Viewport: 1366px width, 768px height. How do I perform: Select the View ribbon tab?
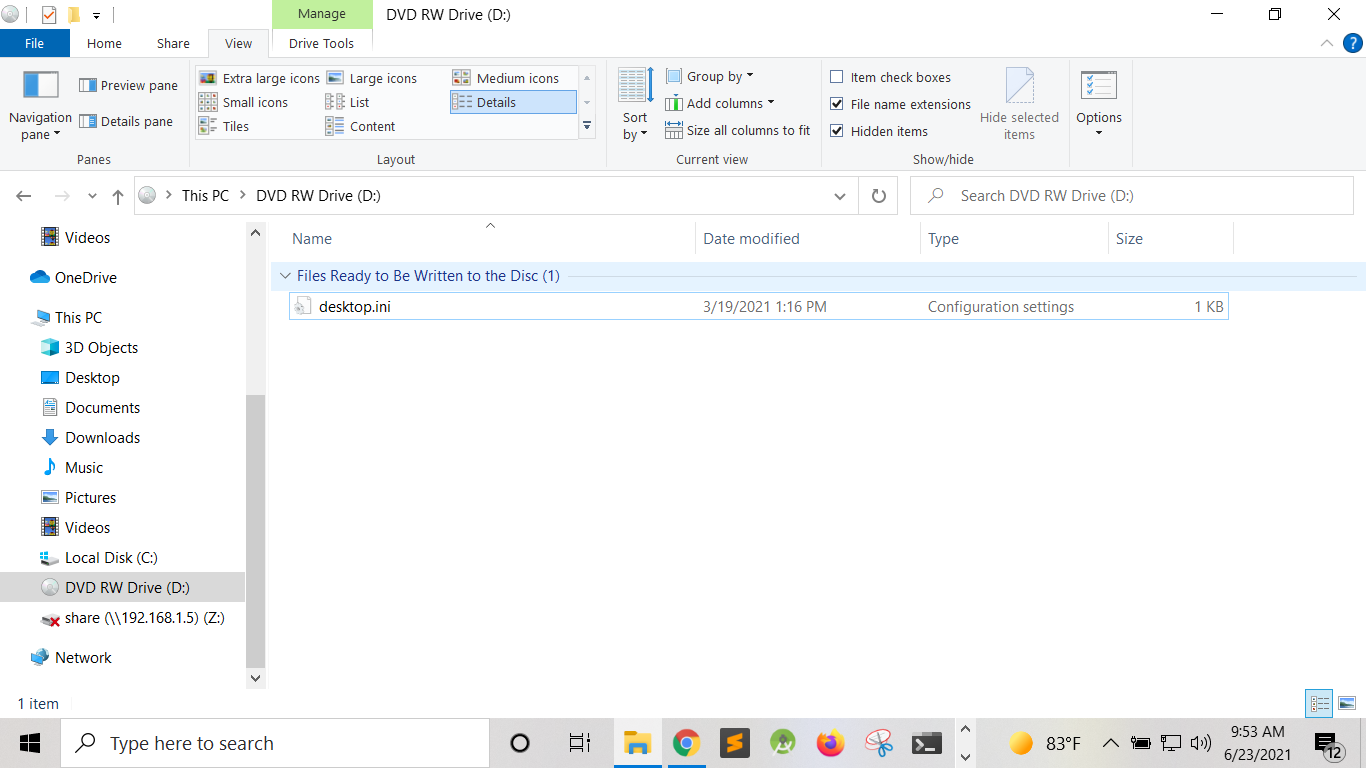pyautogui.click(x=239, y=43)
